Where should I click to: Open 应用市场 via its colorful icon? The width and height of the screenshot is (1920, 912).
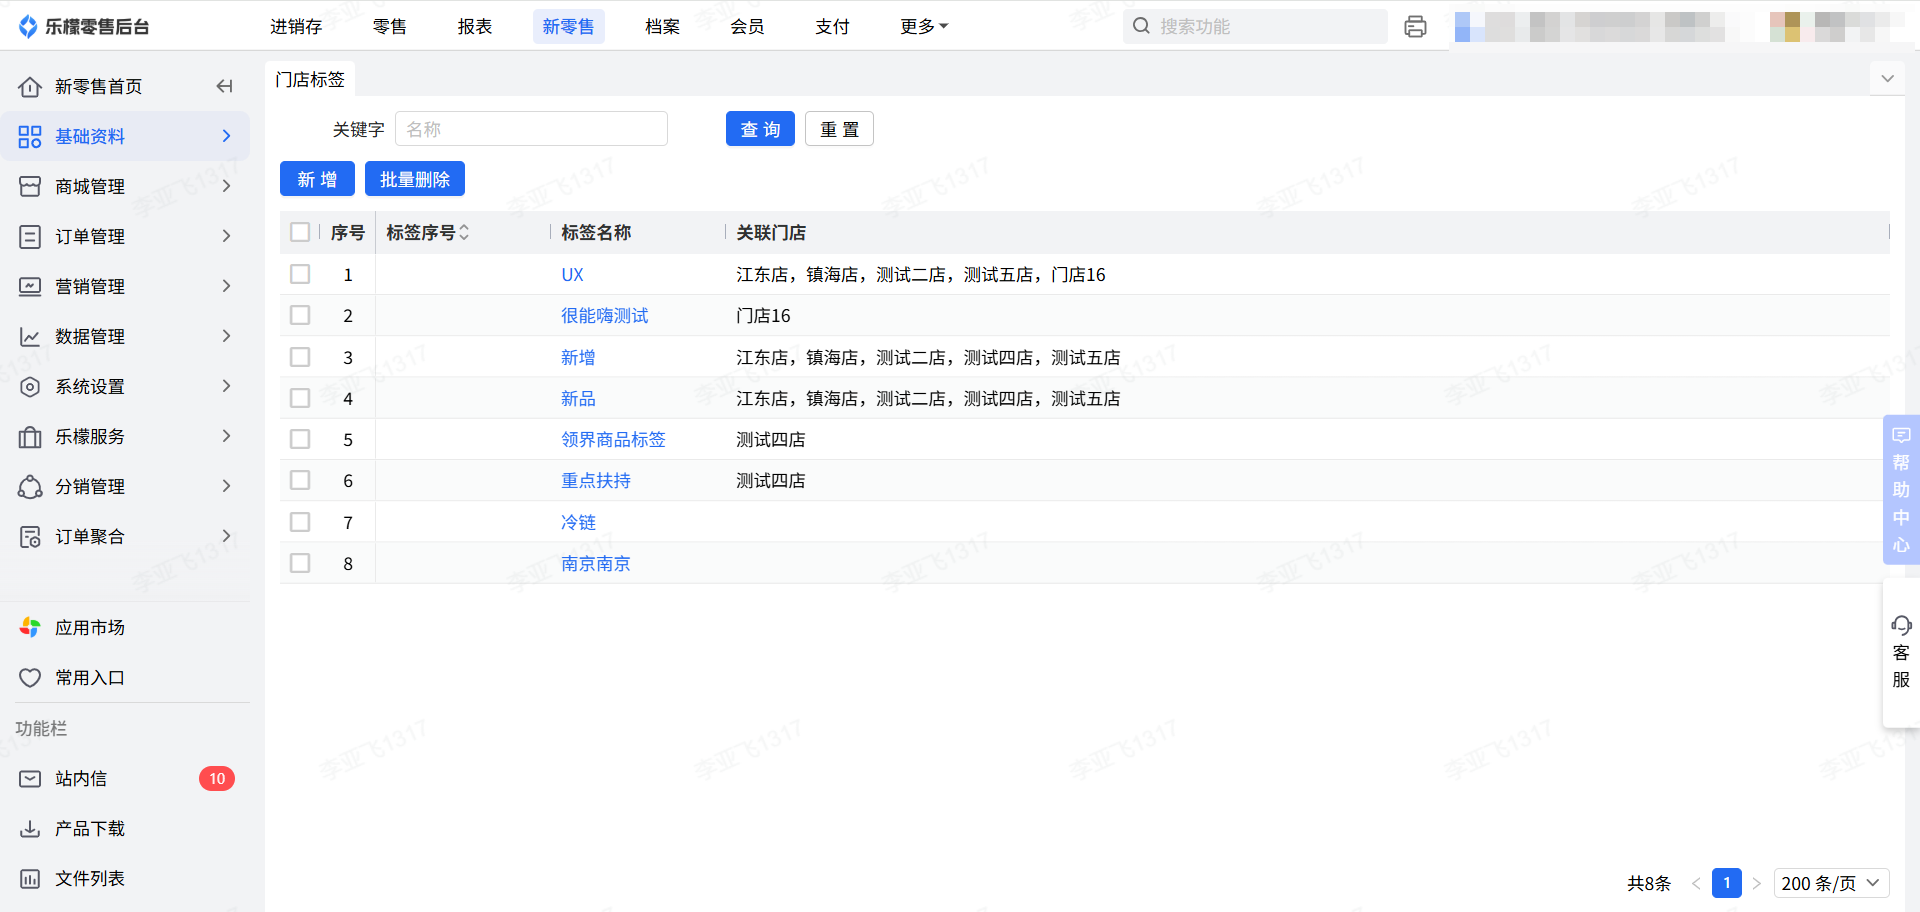(x=30, y=628)
